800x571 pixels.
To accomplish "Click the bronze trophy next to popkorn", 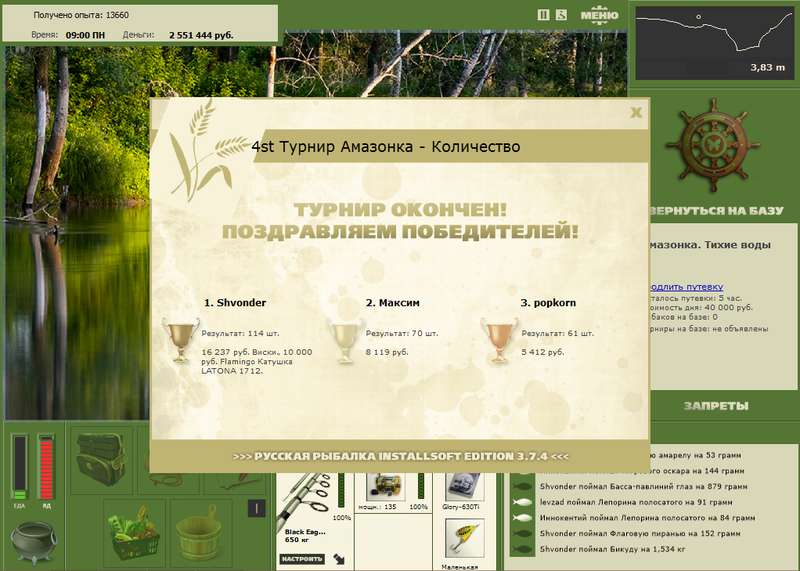I will [499, 340].
